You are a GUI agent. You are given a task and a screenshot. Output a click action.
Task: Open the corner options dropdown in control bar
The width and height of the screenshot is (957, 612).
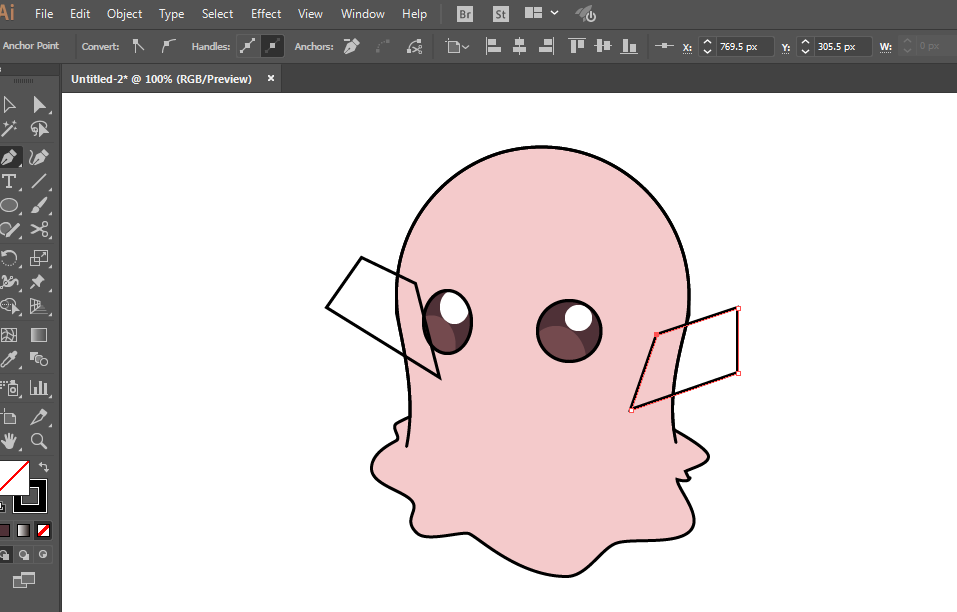(x=458, y=46)
